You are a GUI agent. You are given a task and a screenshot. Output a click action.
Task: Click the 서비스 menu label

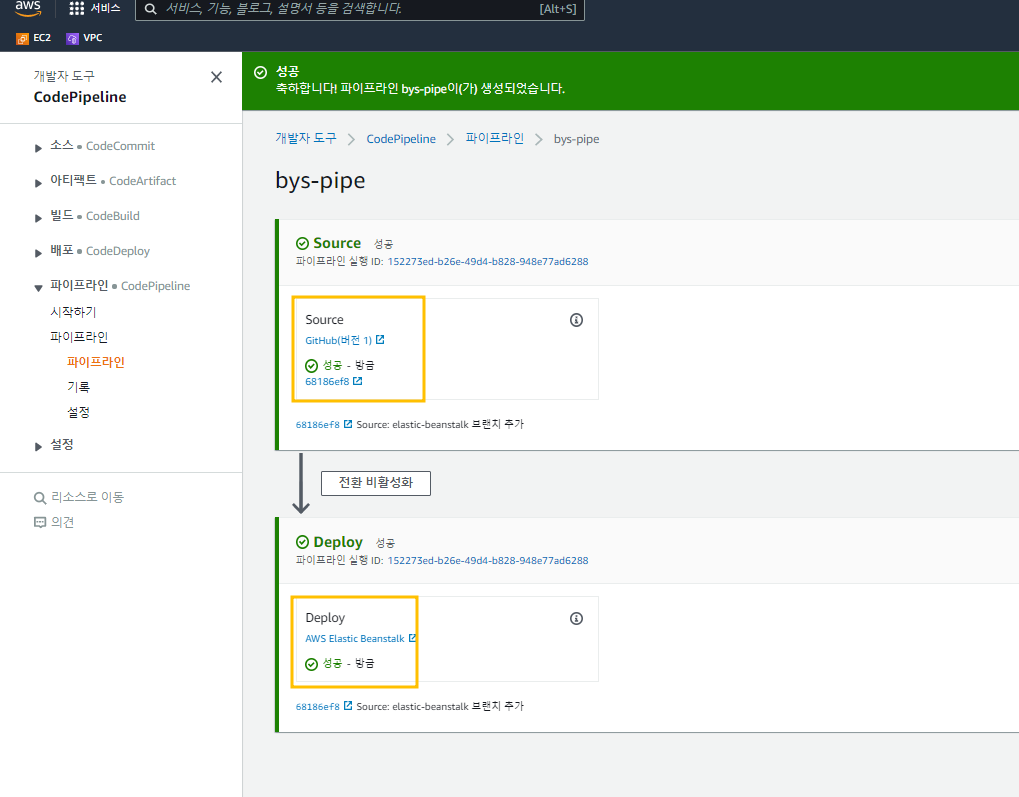105,8
